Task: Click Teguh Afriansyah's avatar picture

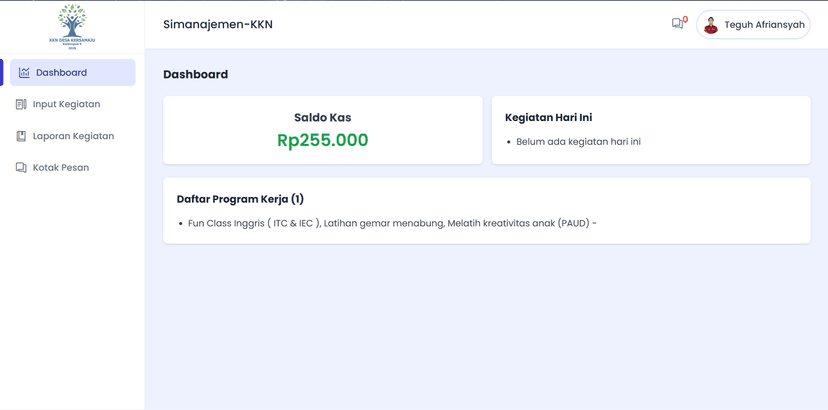Action: coord(711,25)
